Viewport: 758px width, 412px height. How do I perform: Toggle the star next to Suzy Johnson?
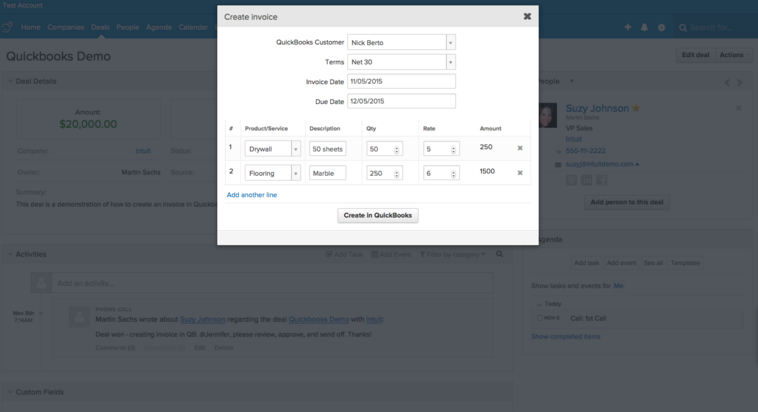pyautogui.click(x=636, y=108)
